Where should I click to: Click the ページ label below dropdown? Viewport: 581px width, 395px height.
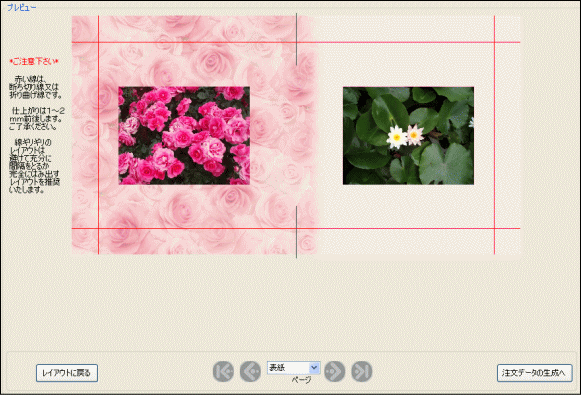pos(301,380)
